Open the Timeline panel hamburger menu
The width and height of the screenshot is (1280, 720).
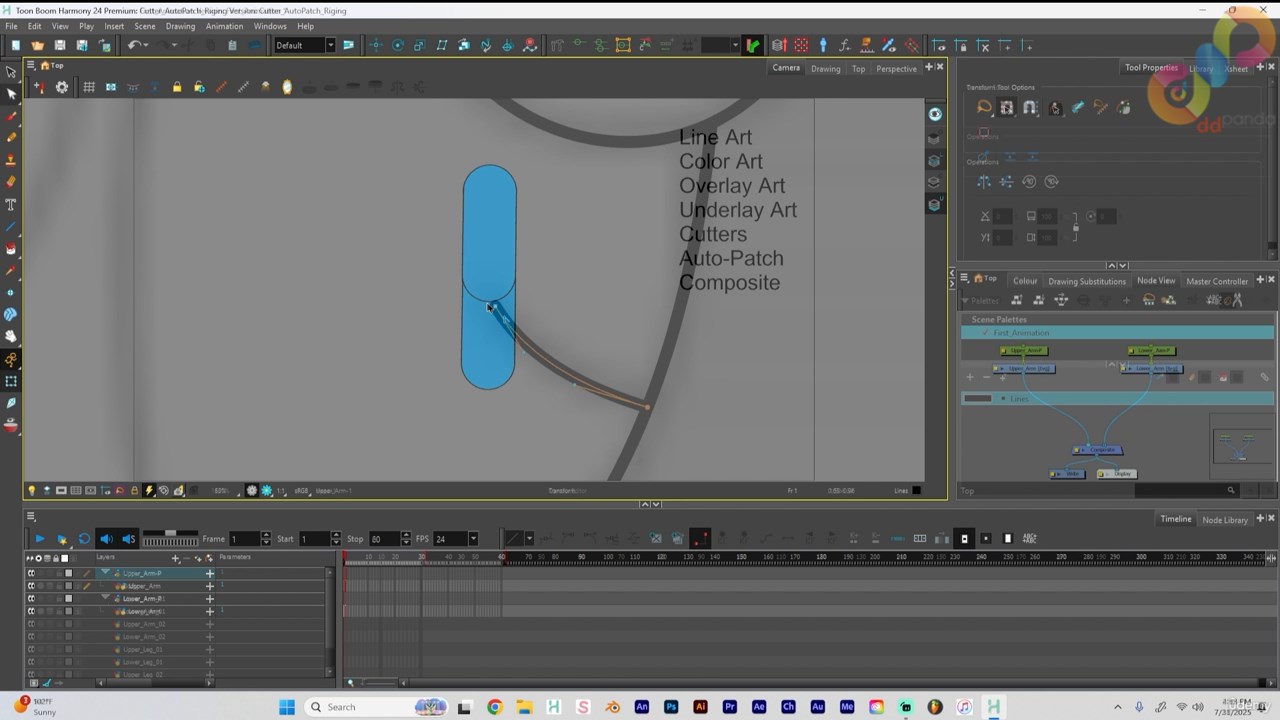(x=31, y=517)
